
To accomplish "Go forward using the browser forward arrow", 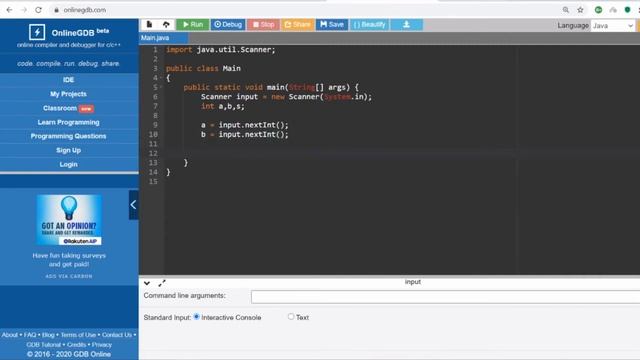I will click(x=24, y=10).
